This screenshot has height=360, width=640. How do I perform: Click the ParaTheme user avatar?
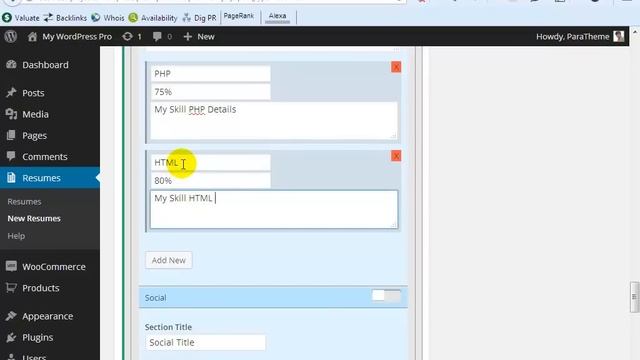coord(618,36)
